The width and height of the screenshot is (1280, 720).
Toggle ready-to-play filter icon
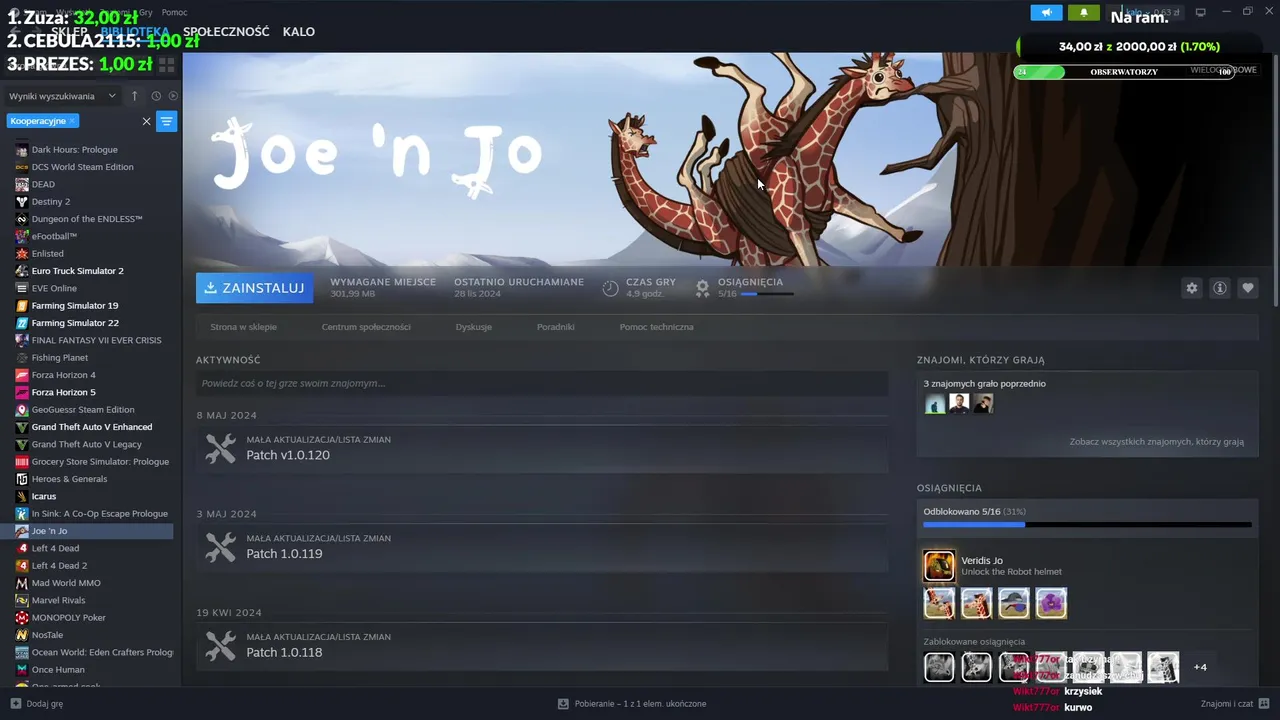pos(173,96)
